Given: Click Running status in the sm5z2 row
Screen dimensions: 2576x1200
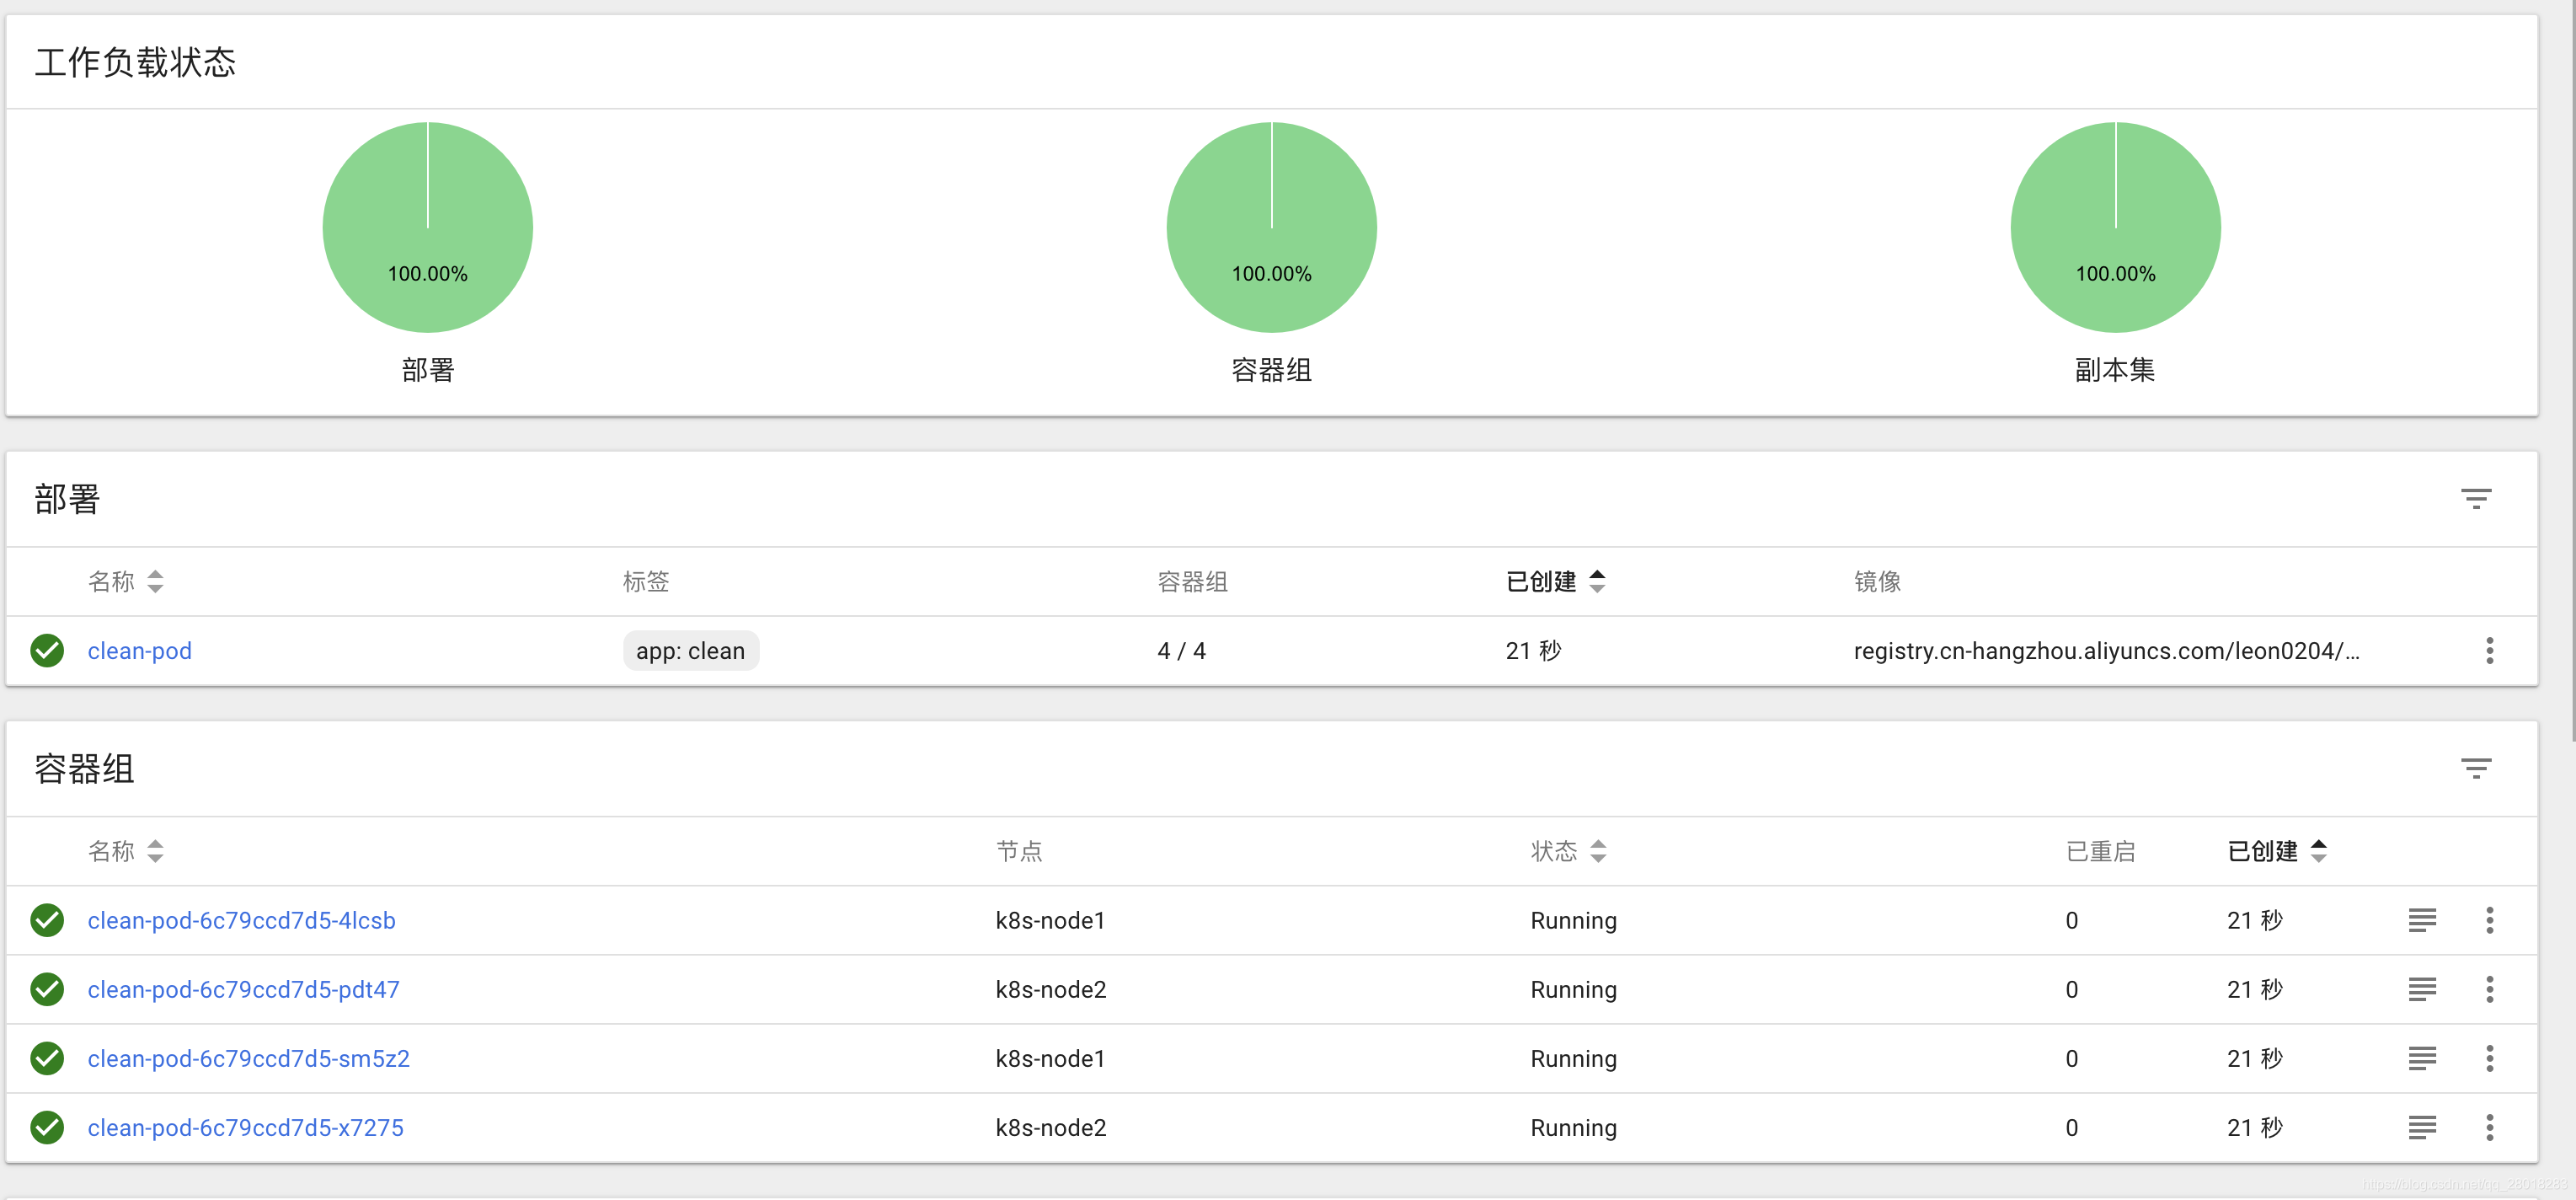Looking at the screenshot, I should pos(1574,1058).
